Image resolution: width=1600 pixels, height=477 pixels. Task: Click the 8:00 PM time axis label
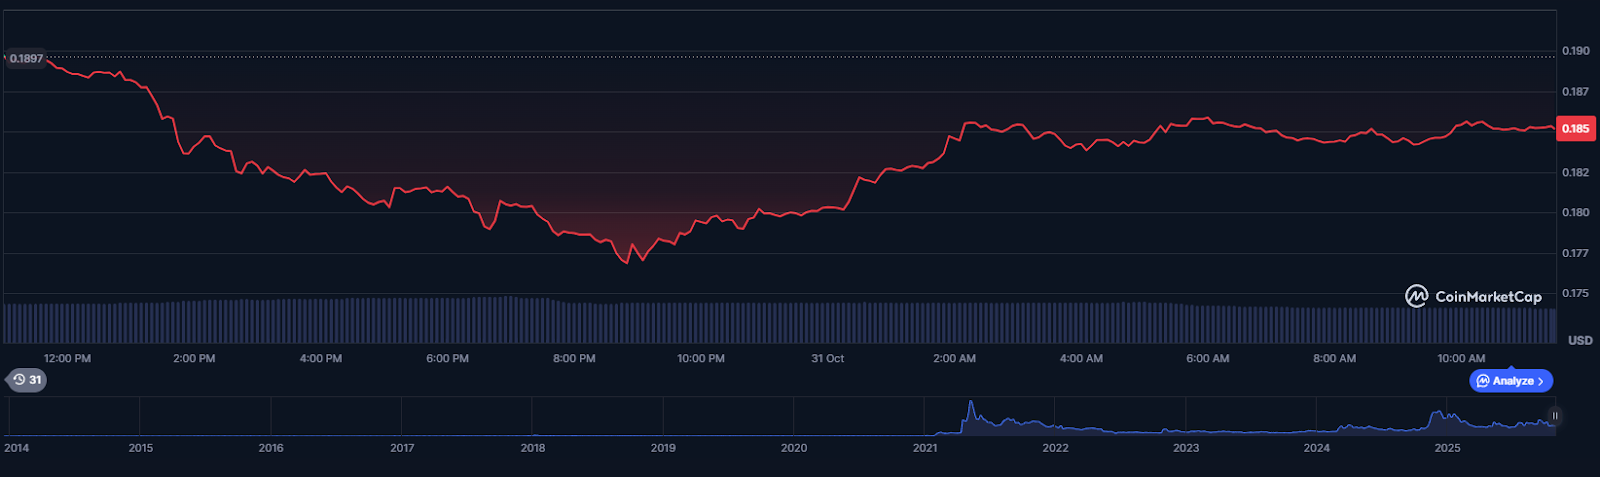pyautogui.click(x=574, y=358)
